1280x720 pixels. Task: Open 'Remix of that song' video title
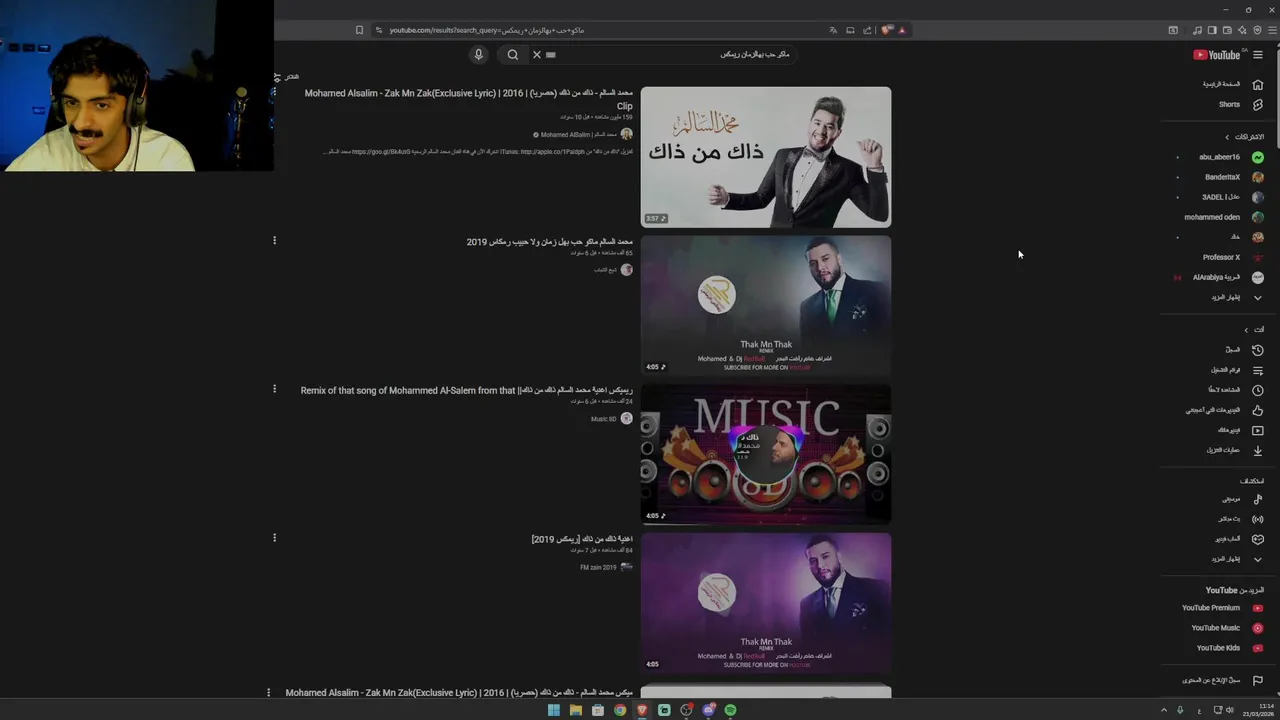pos(467,390)
